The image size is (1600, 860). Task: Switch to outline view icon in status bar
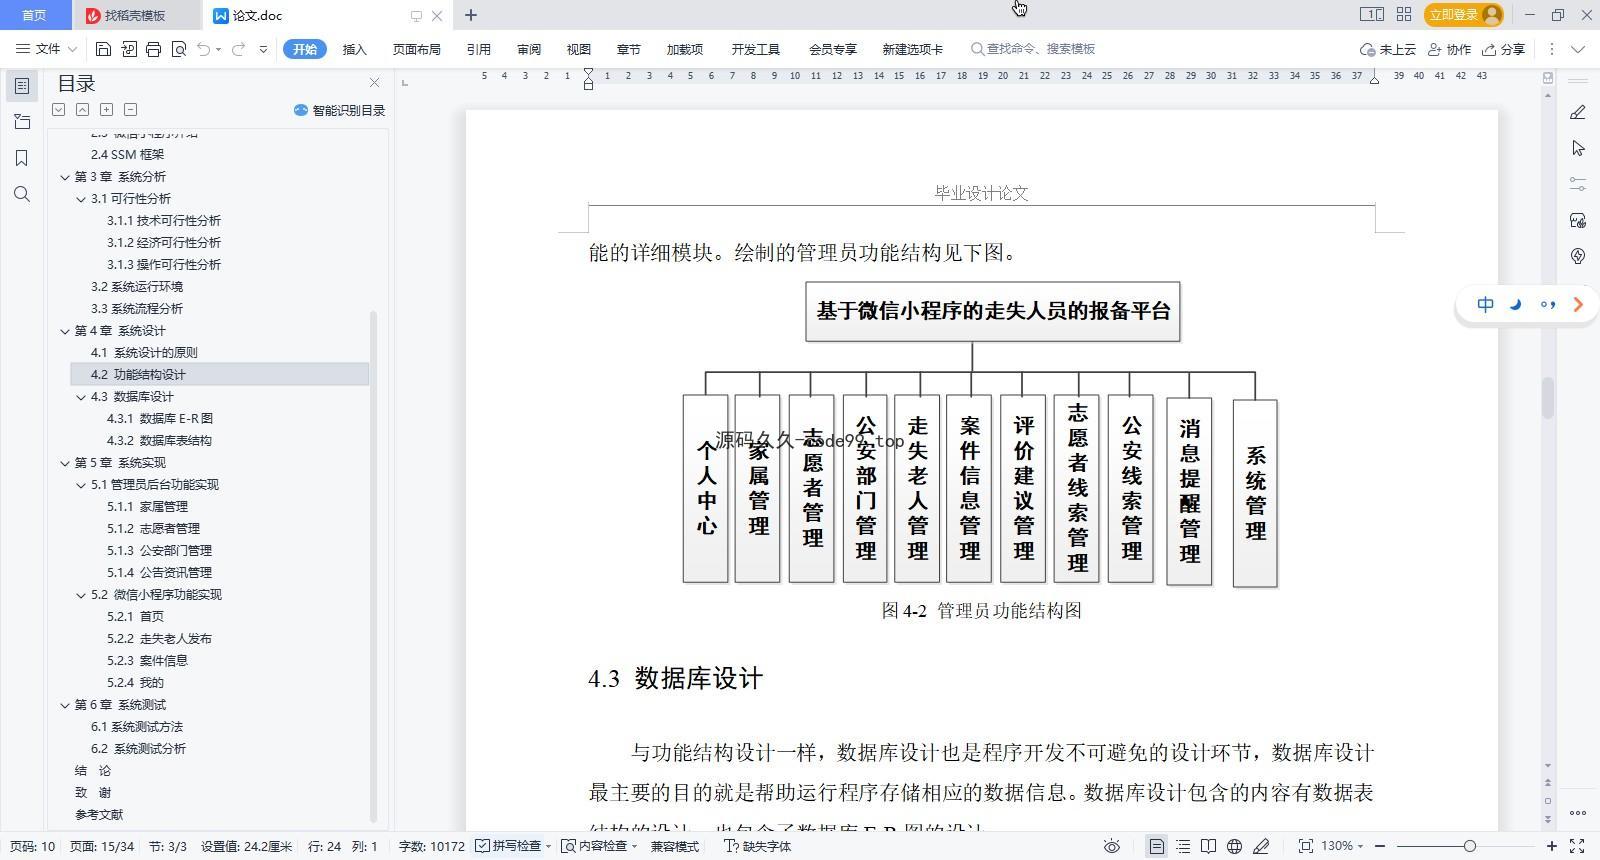click(1183, 846)
